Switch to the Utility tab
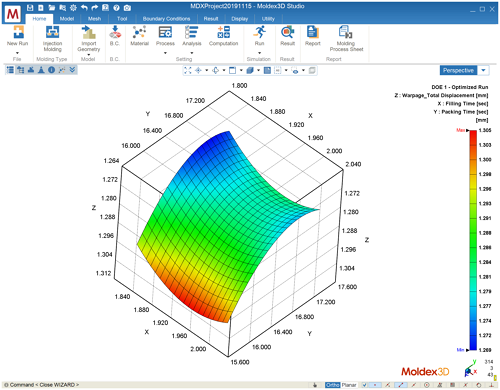This screenshot has height=390, width=500. (268, 19)
